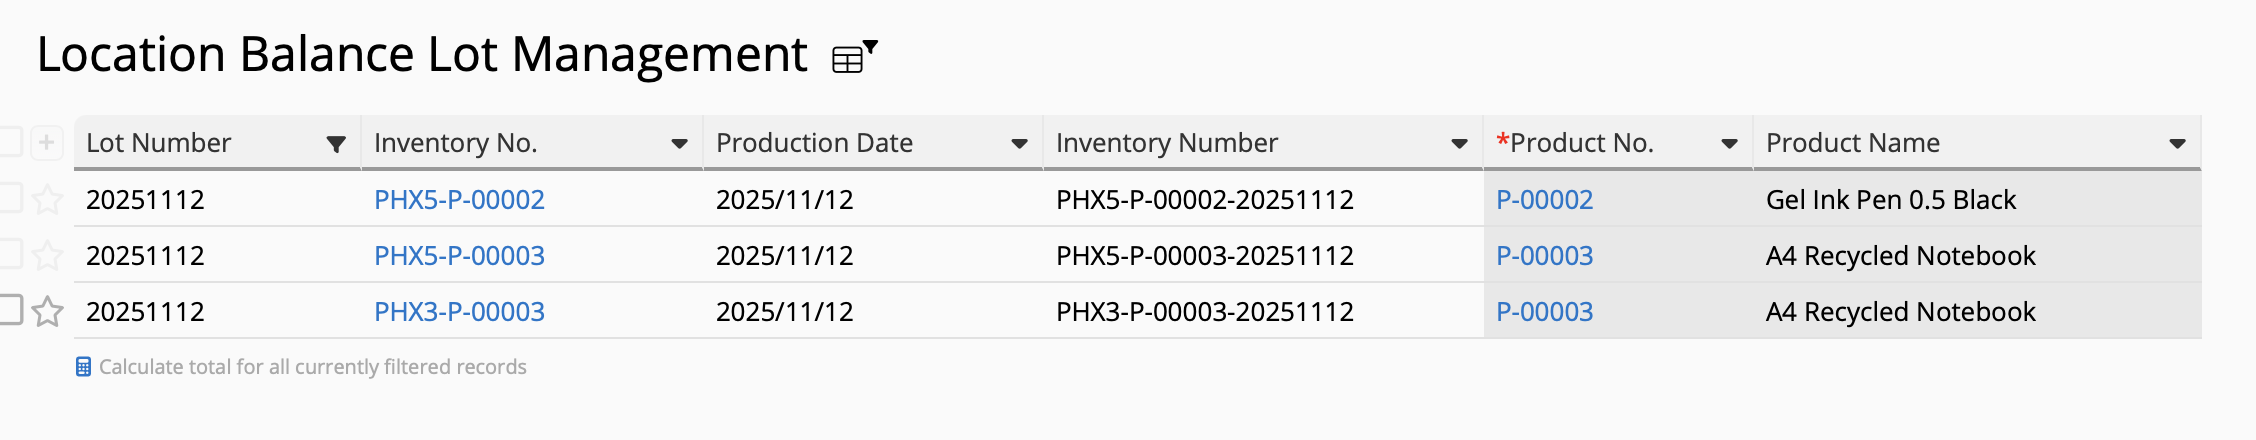
Task: Expand the Product Name column dropdown
Action: point(2177,144)
